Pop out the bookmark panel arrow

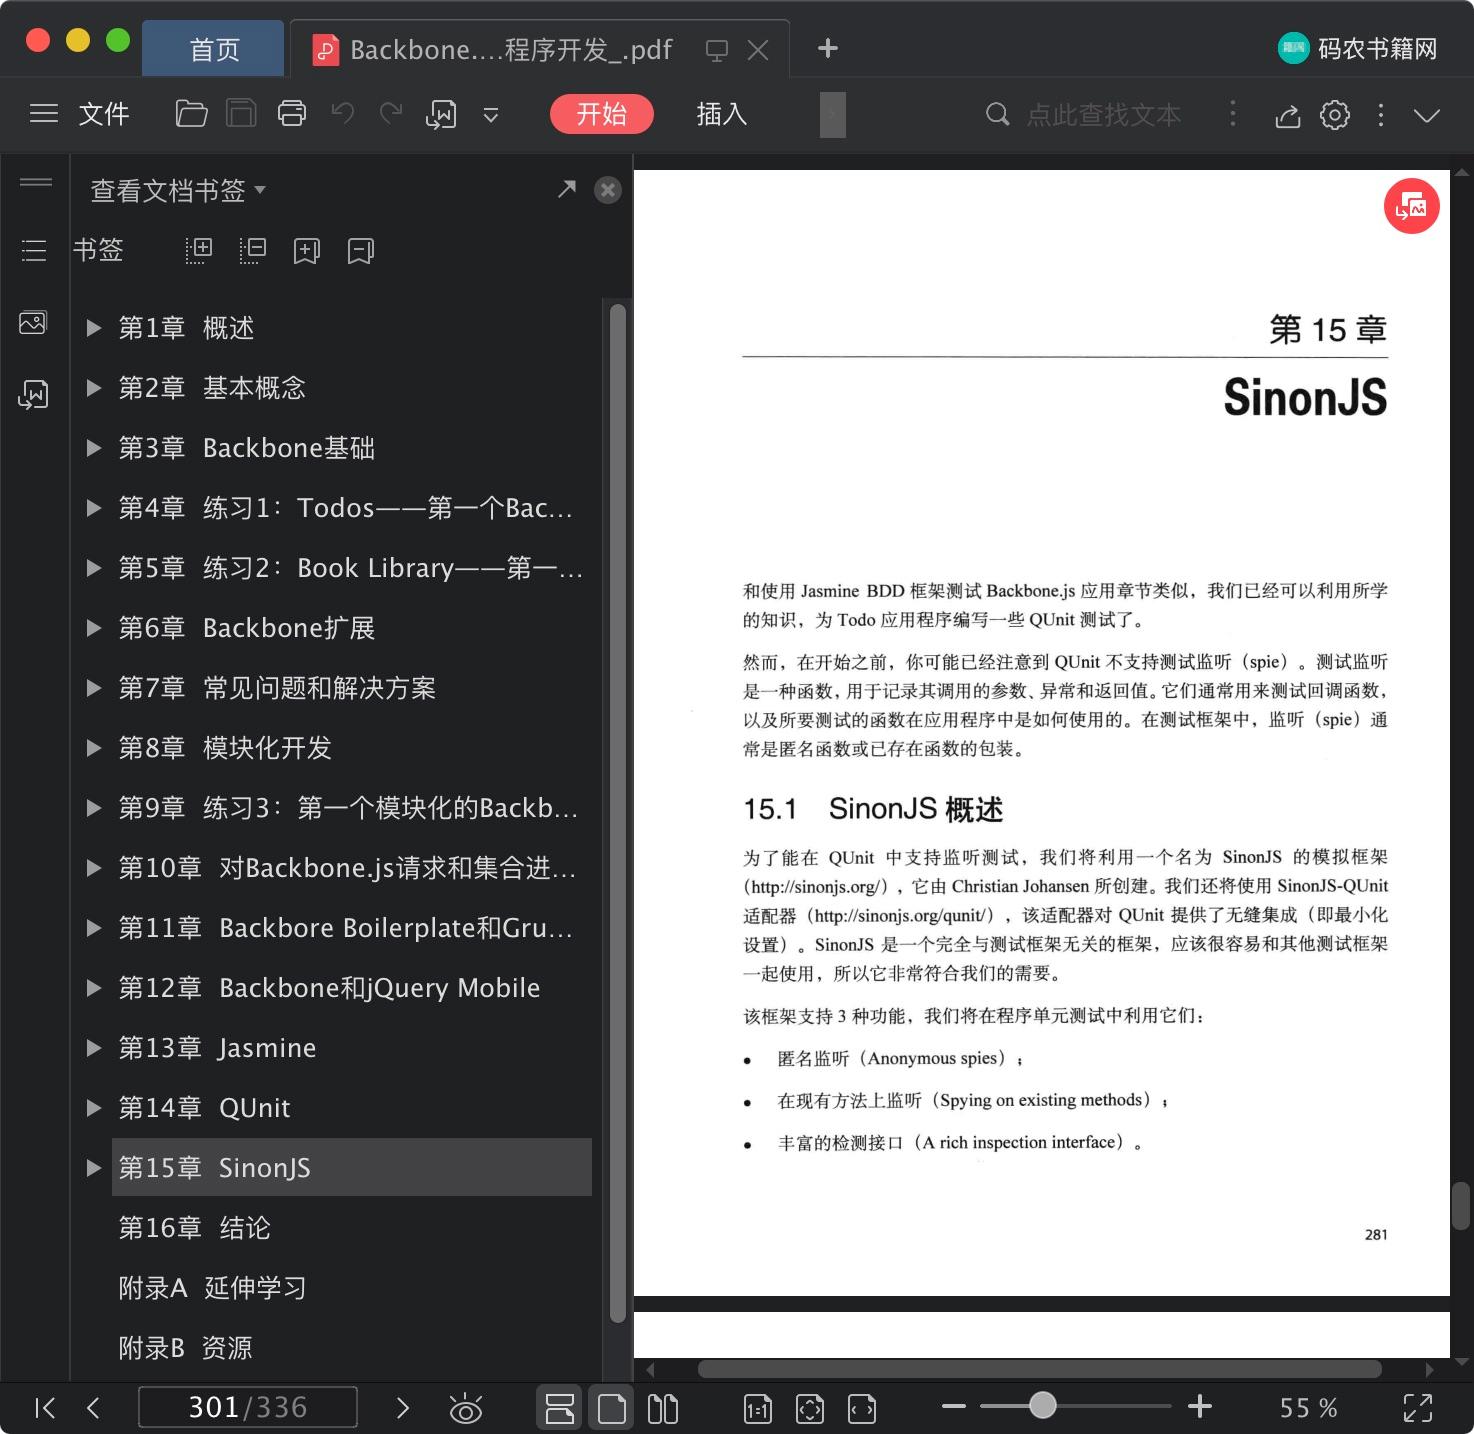coord(567,189)
